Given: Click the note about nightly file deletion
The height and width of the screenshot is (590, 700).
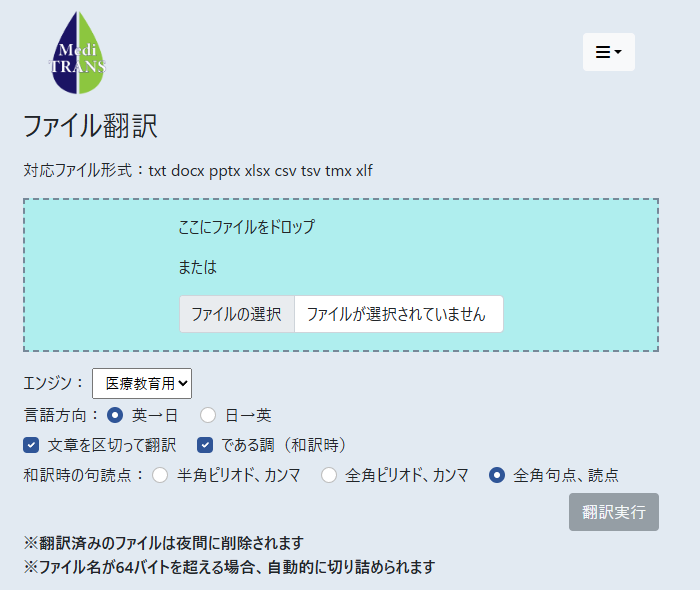Looking at the screenshot, I should click(163, 543).
